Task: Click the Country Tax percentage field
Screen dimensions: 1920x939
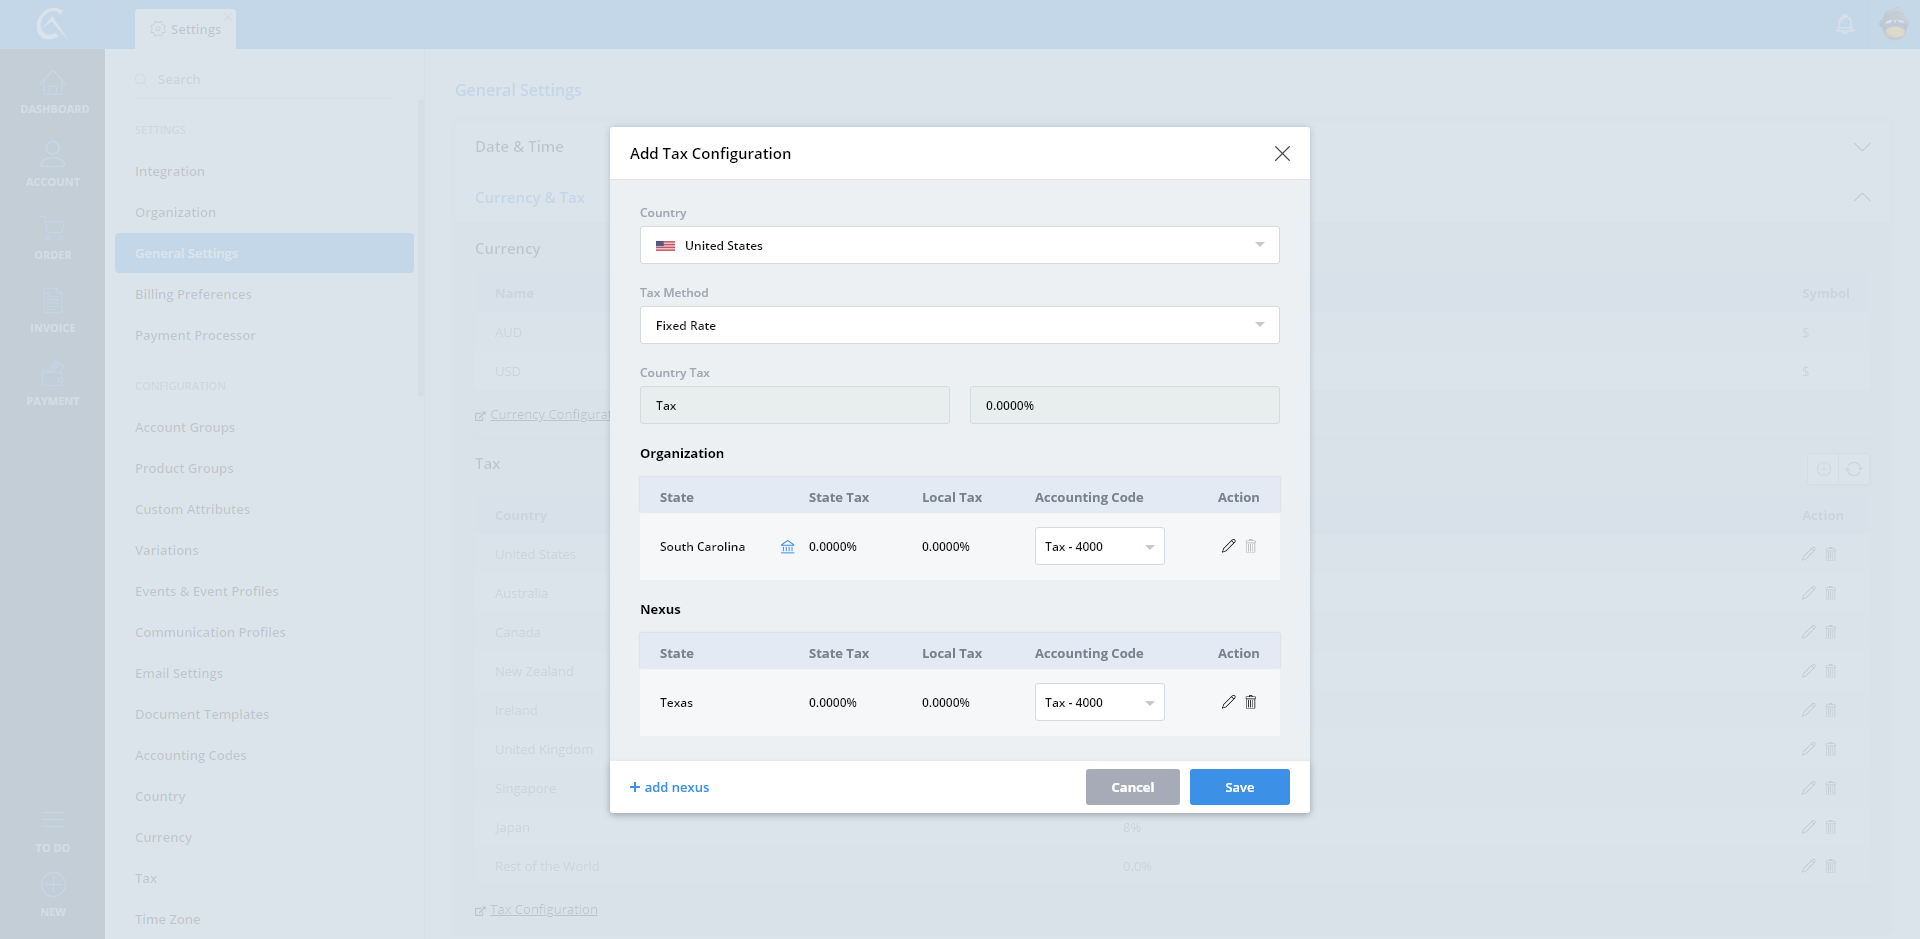Action: coord(1124,405)
